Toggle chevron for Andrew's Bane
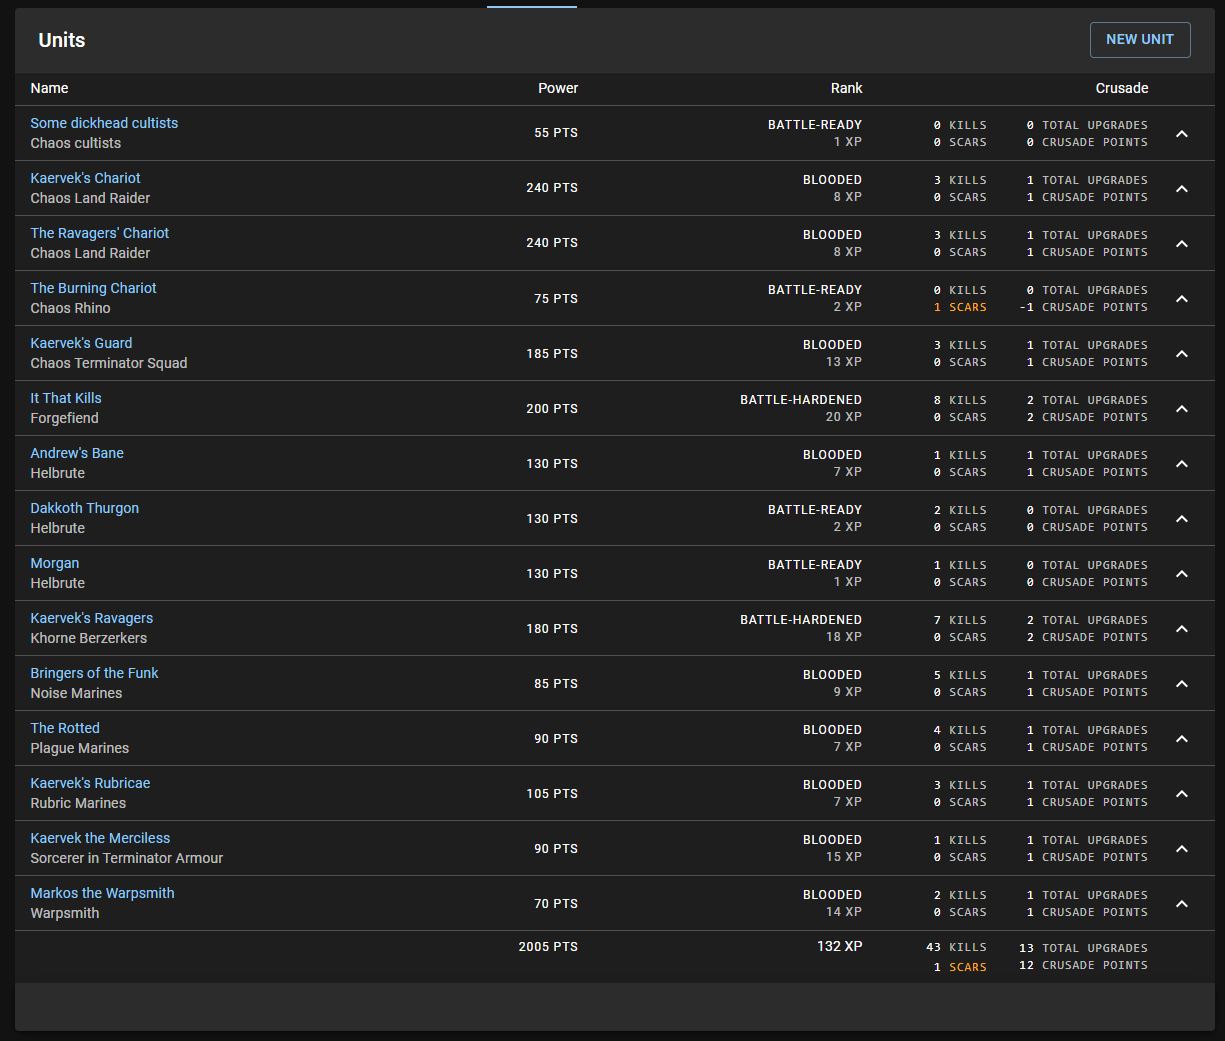The width and height of the screenshot is (1225, 1041). (x=1181, y=464)
